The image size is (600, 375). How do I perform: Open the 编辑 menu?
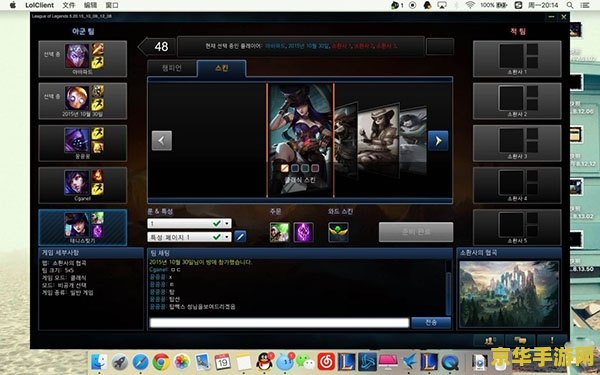coord(90,5)
